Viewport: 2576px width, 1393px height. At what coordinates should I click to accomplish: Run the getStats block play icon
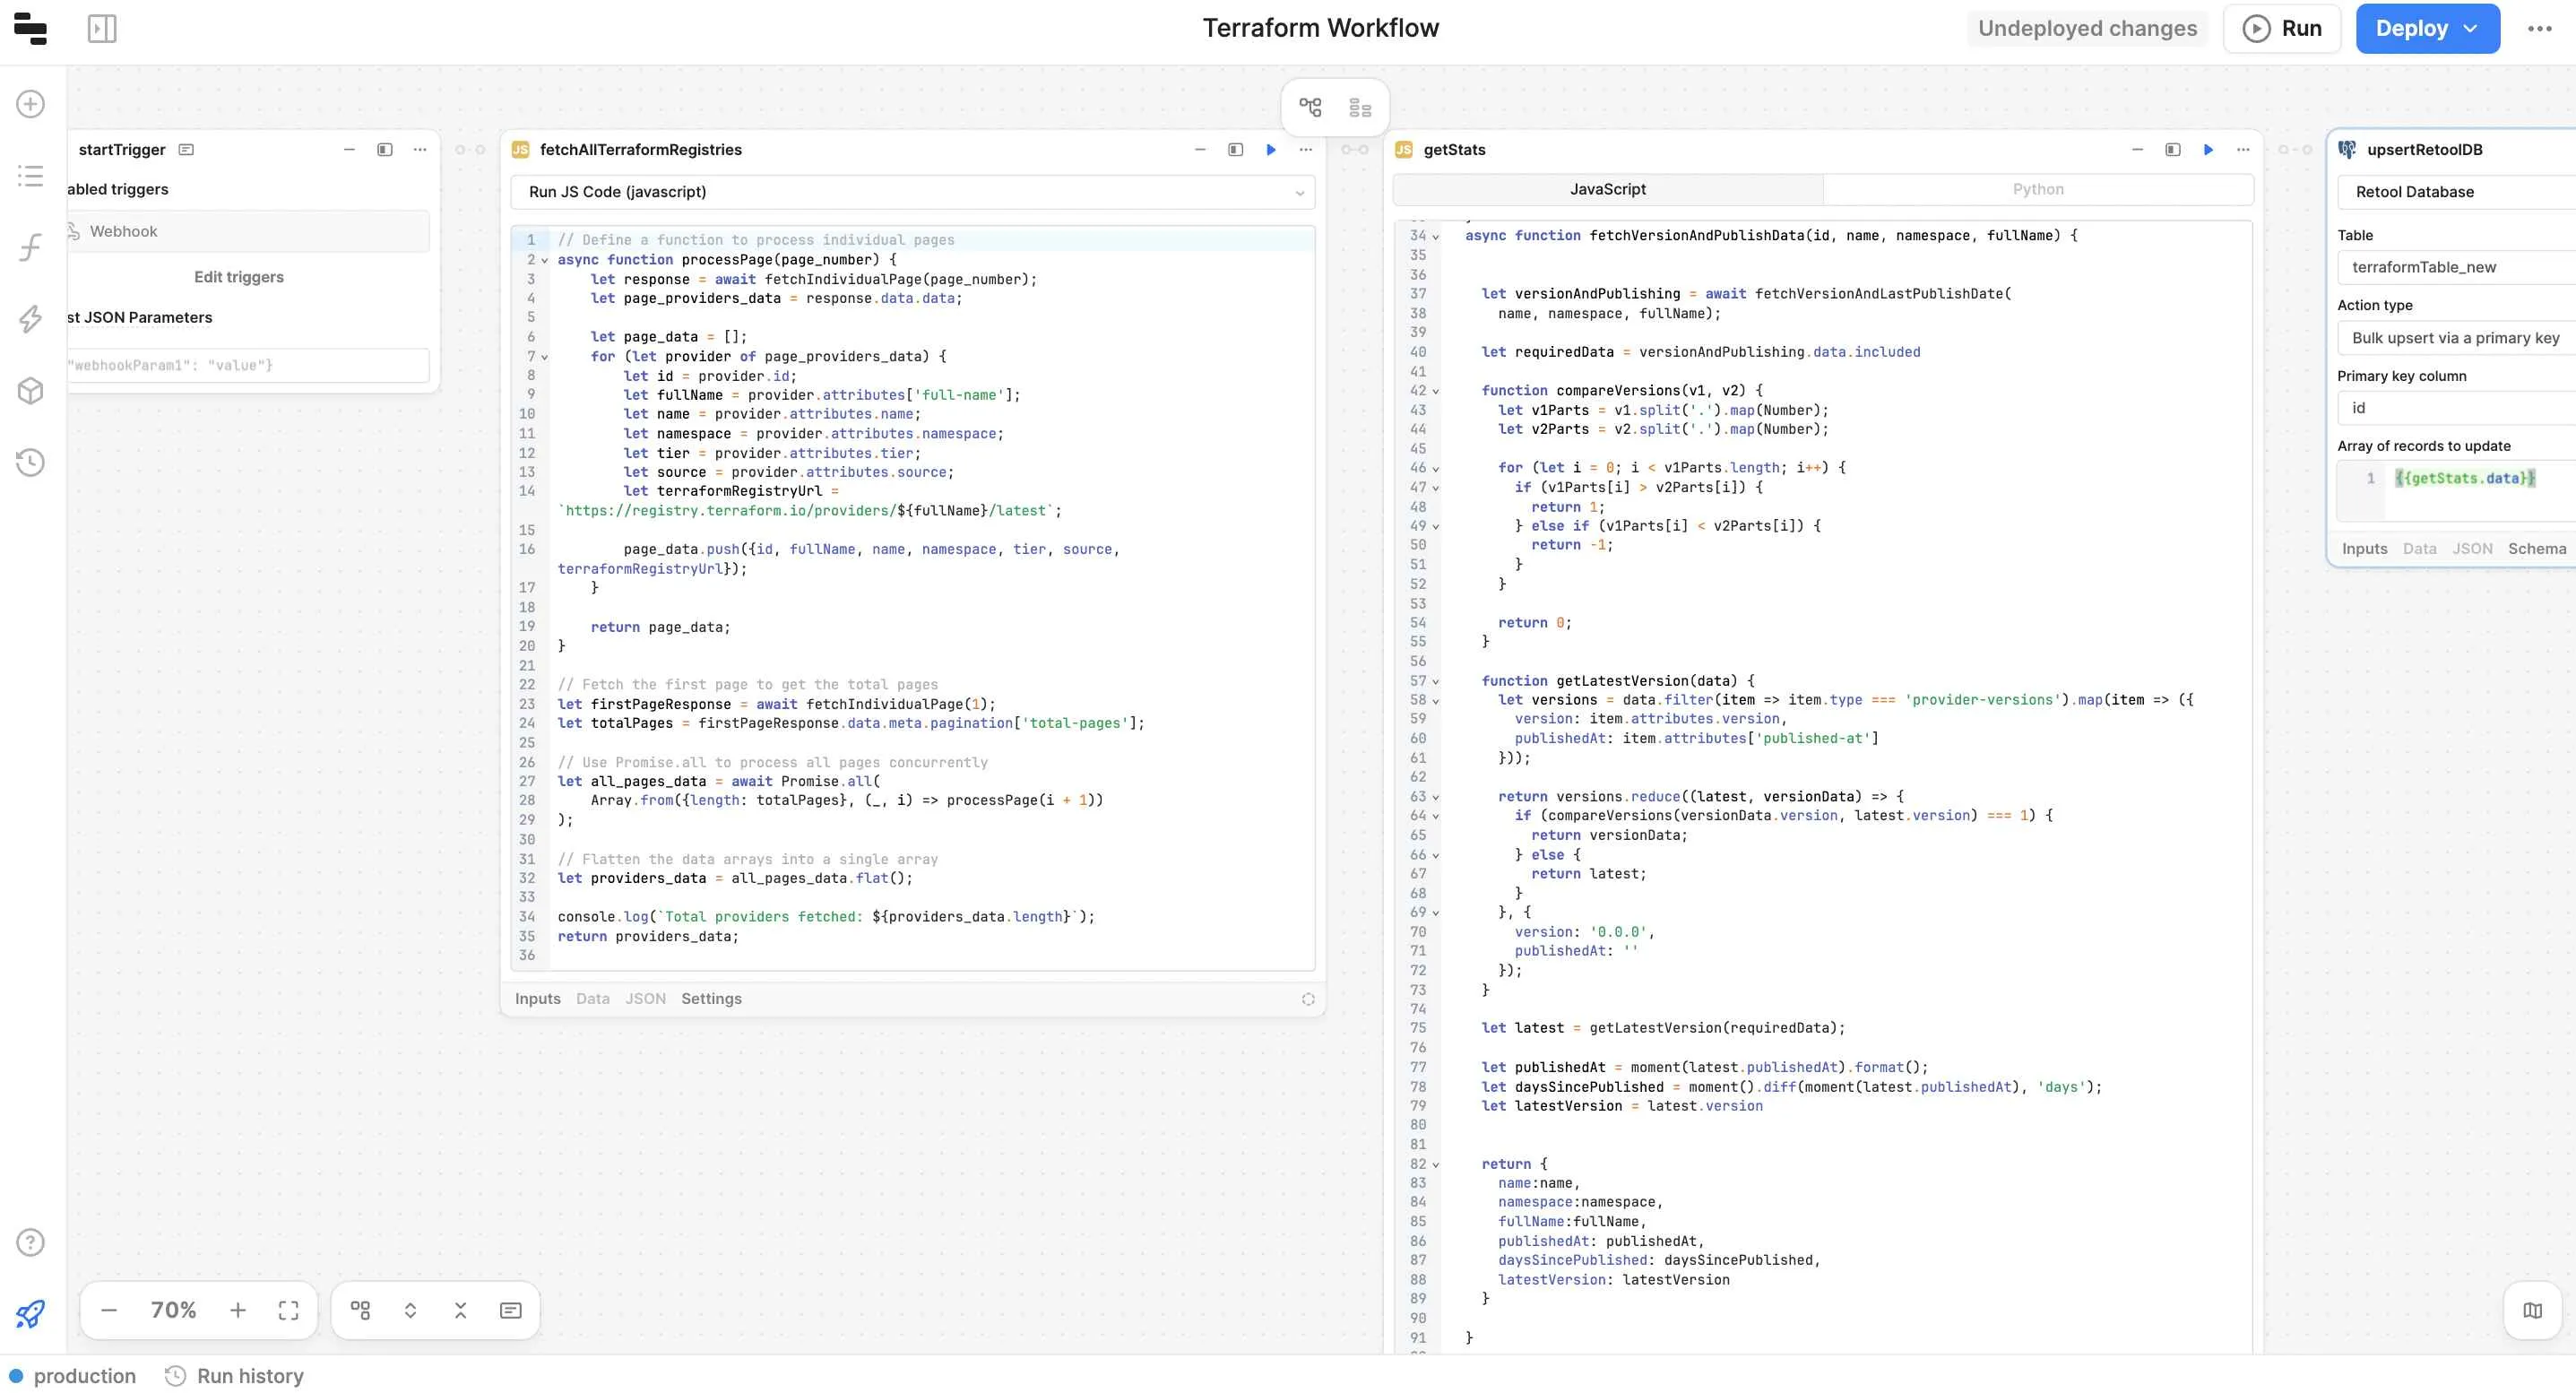coord(2208,150)
